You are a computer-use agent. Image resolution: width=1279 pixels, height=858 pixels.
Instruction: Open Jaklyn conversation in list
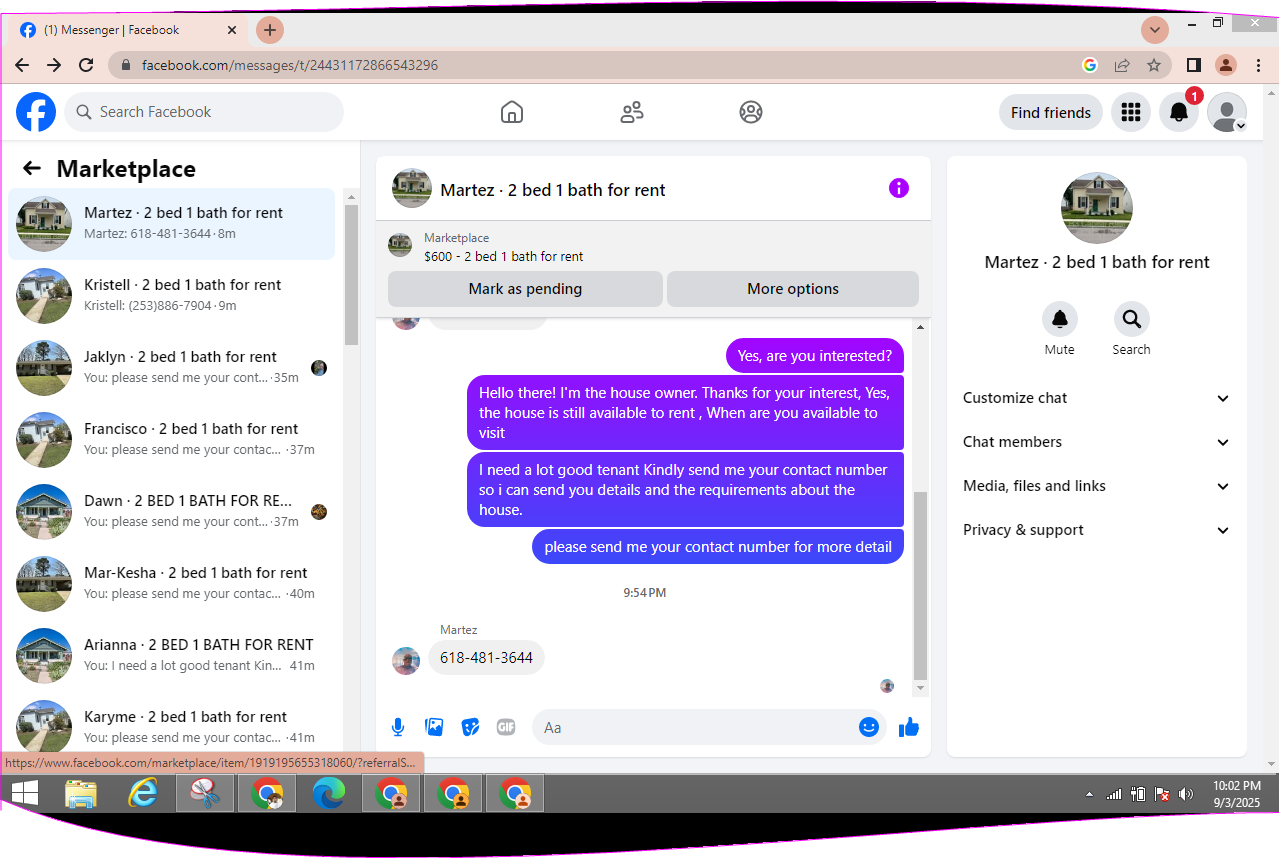(172, 367)
